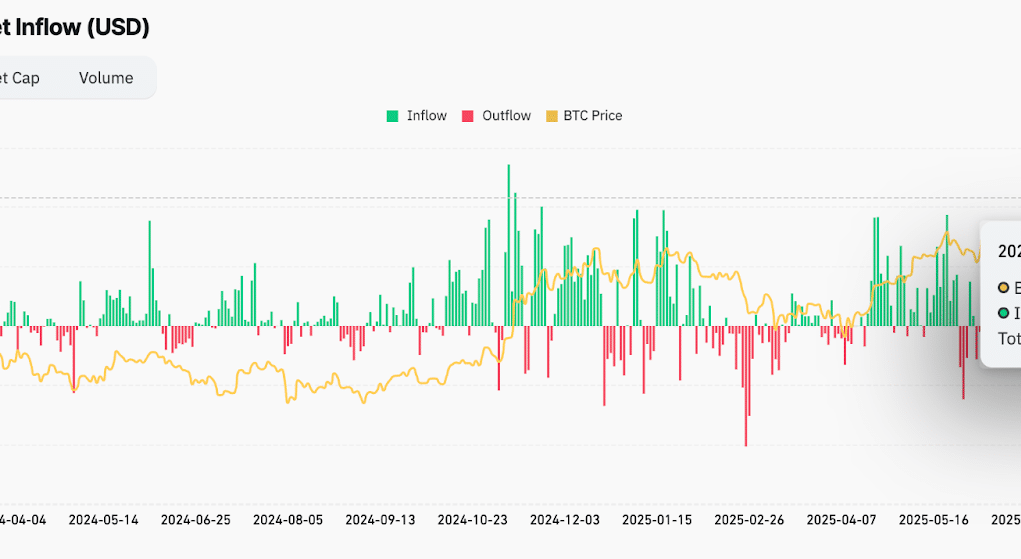Click the green circle marker in tooltip
This screenshot has width=1021, height=559.
click(1004, 313)
